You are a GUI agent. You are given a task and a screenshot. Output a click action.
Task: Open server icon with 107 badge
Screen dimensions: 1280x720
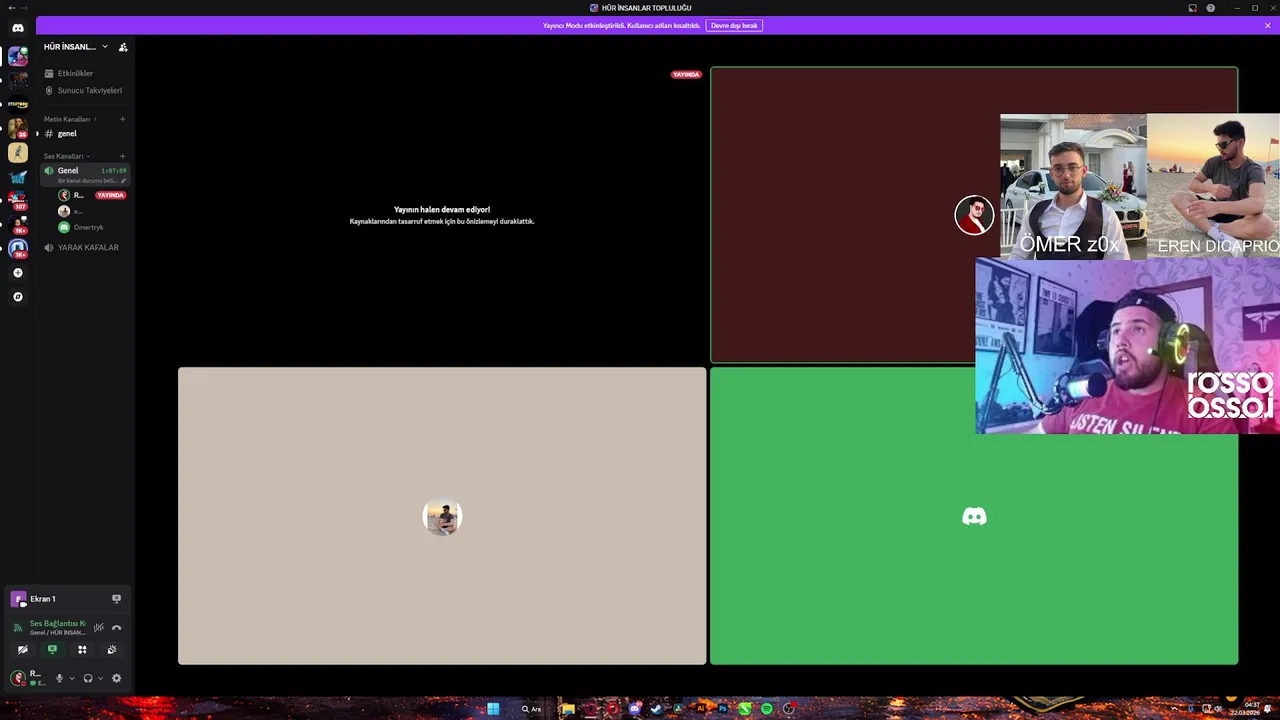(18, 200)
